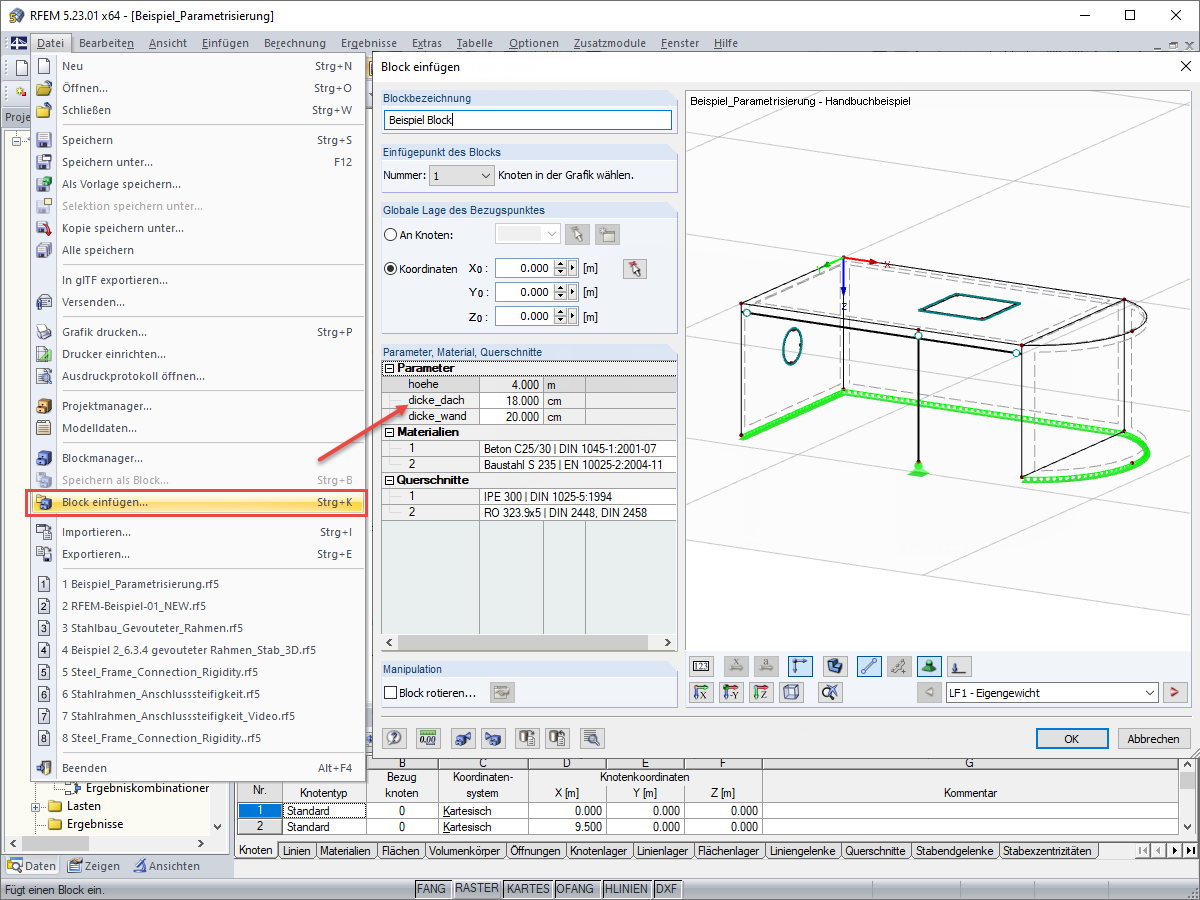Image resolution: width=1200 pixels, height=900 pixels.
Task: Choose Block einfügen... from Datei menu
Action: 199,502
